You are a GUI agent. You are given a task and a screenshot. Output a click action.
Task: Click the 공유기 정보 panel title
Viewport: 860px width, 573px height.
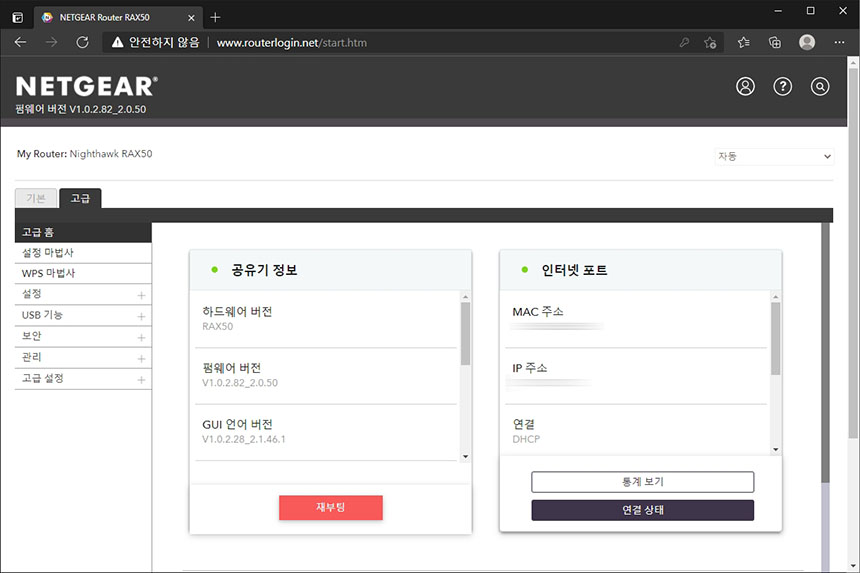coord(264,270)
